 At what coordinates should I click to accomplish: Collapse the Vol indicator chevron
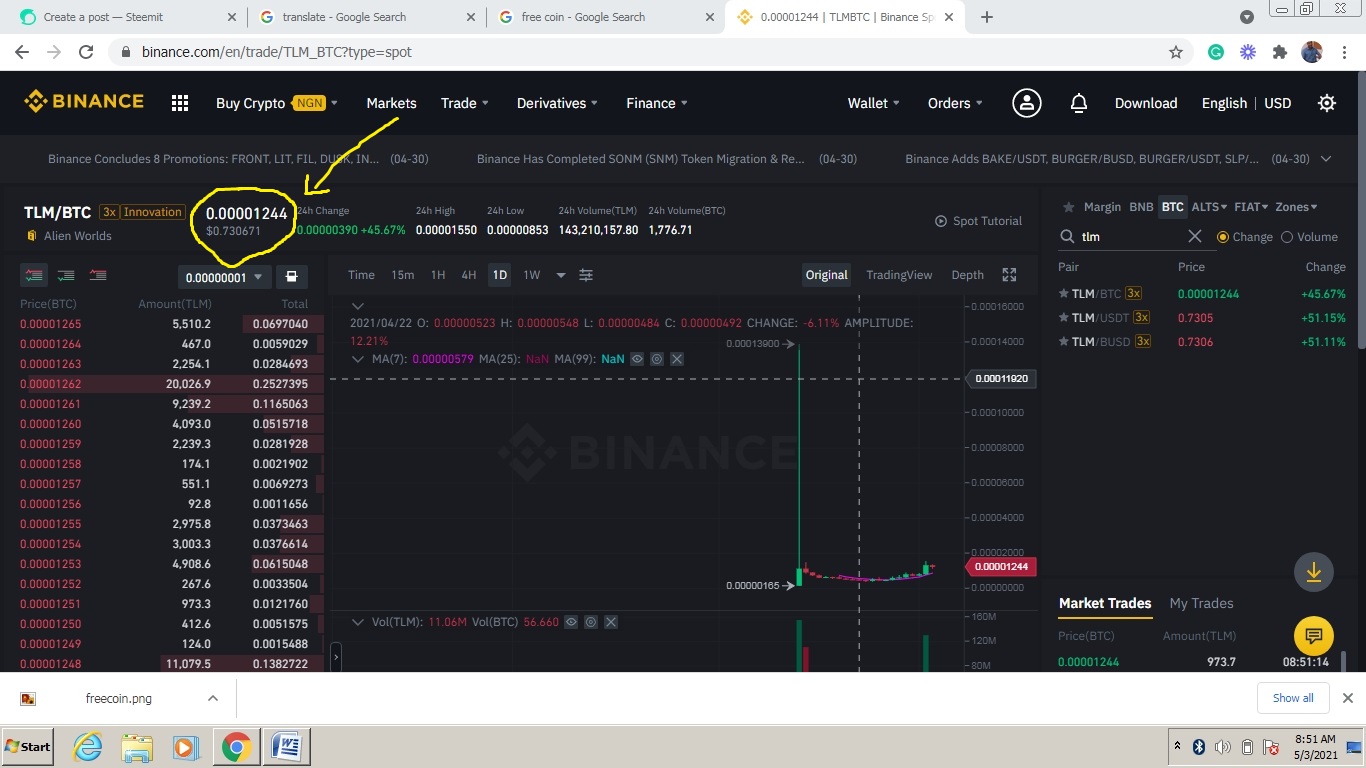point(357,622)
